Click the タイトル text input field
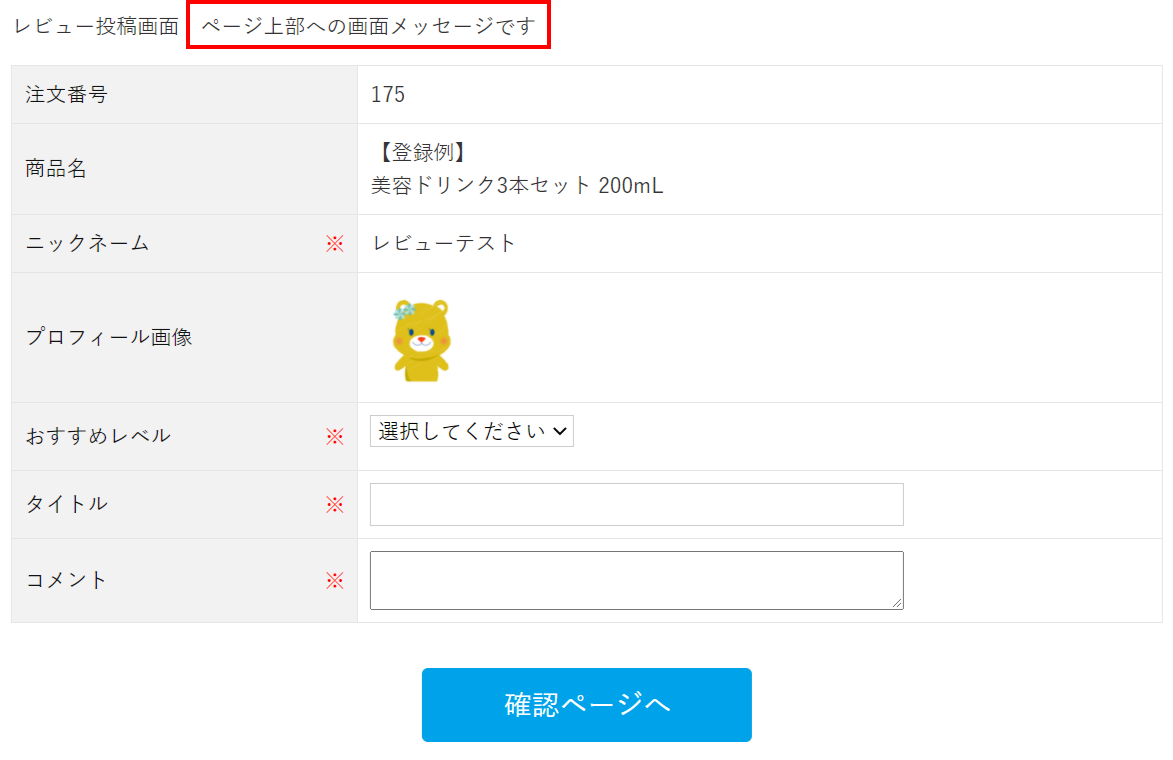The height and width of the screenshot is (760, 1173). click(636, 504)
